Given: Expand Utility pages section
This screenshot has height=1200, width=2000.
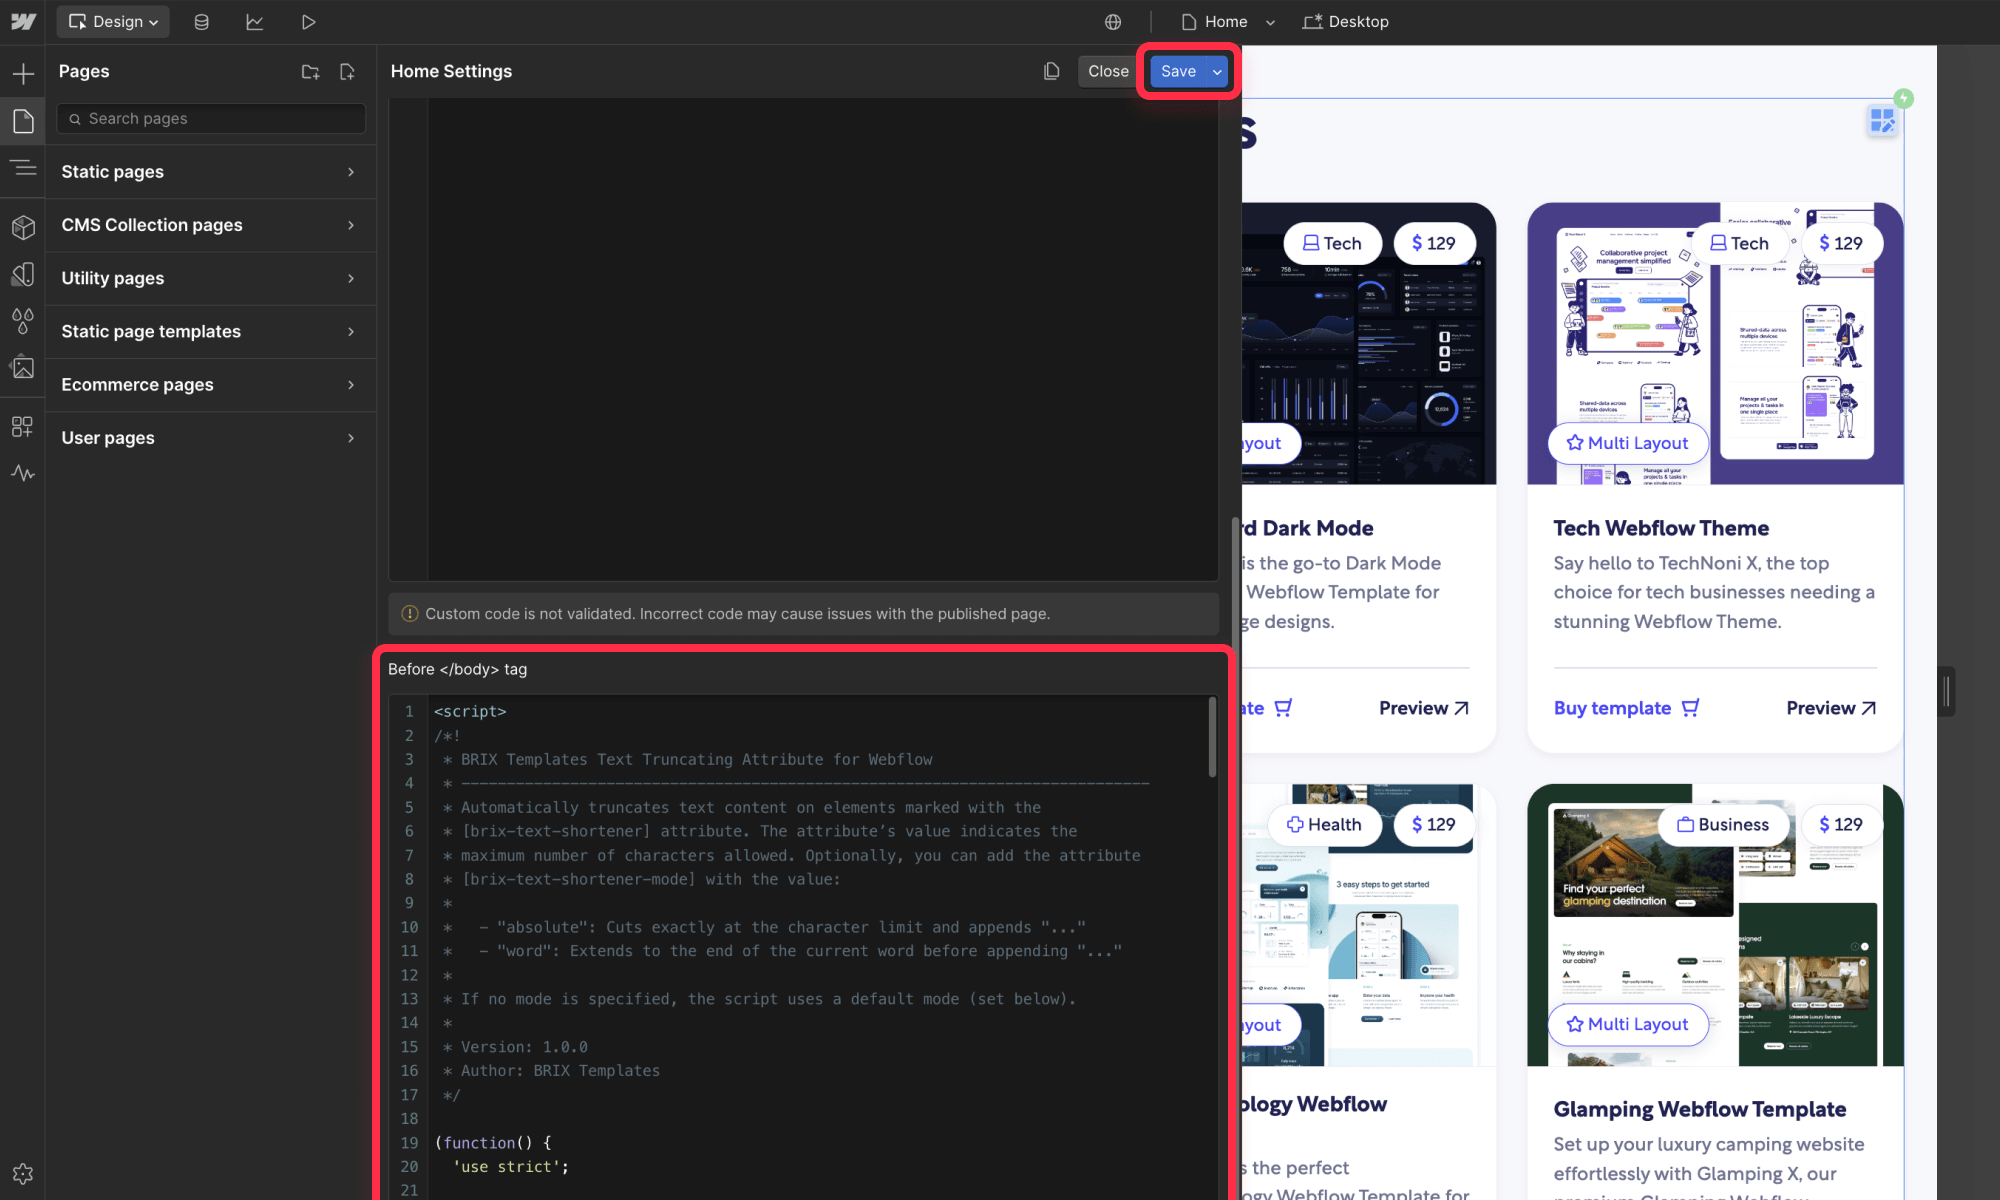Looking at the screenshot, I should (210, 278).
